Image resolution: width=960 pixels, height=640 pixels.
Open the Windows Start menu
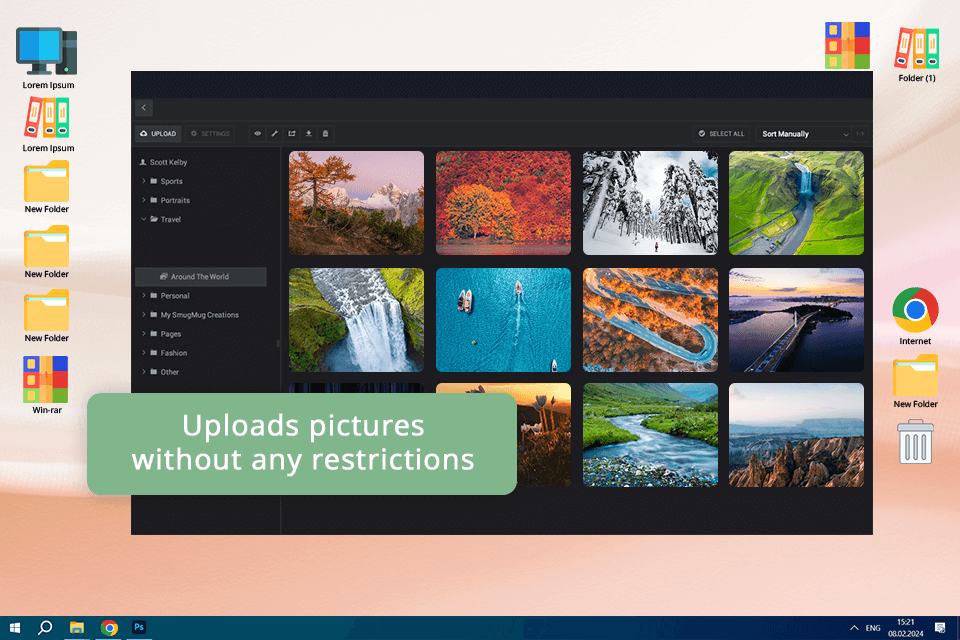point(15,628)
